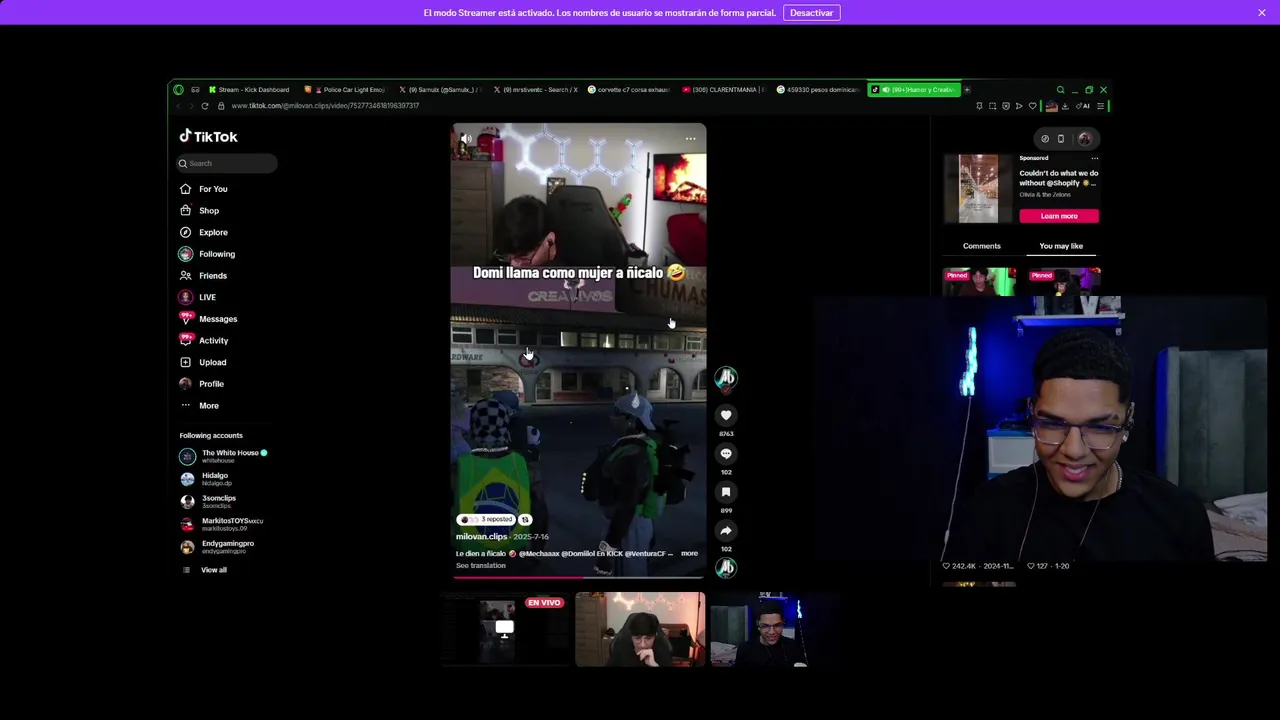Click the spinning sound disc icon

click(x=726, y=568)
